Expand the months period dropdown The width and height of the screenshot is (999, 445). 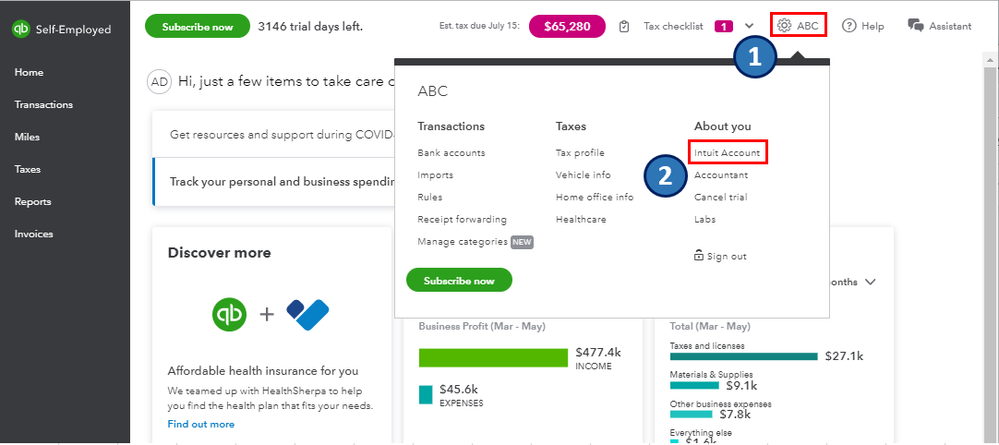click(870, 283)
